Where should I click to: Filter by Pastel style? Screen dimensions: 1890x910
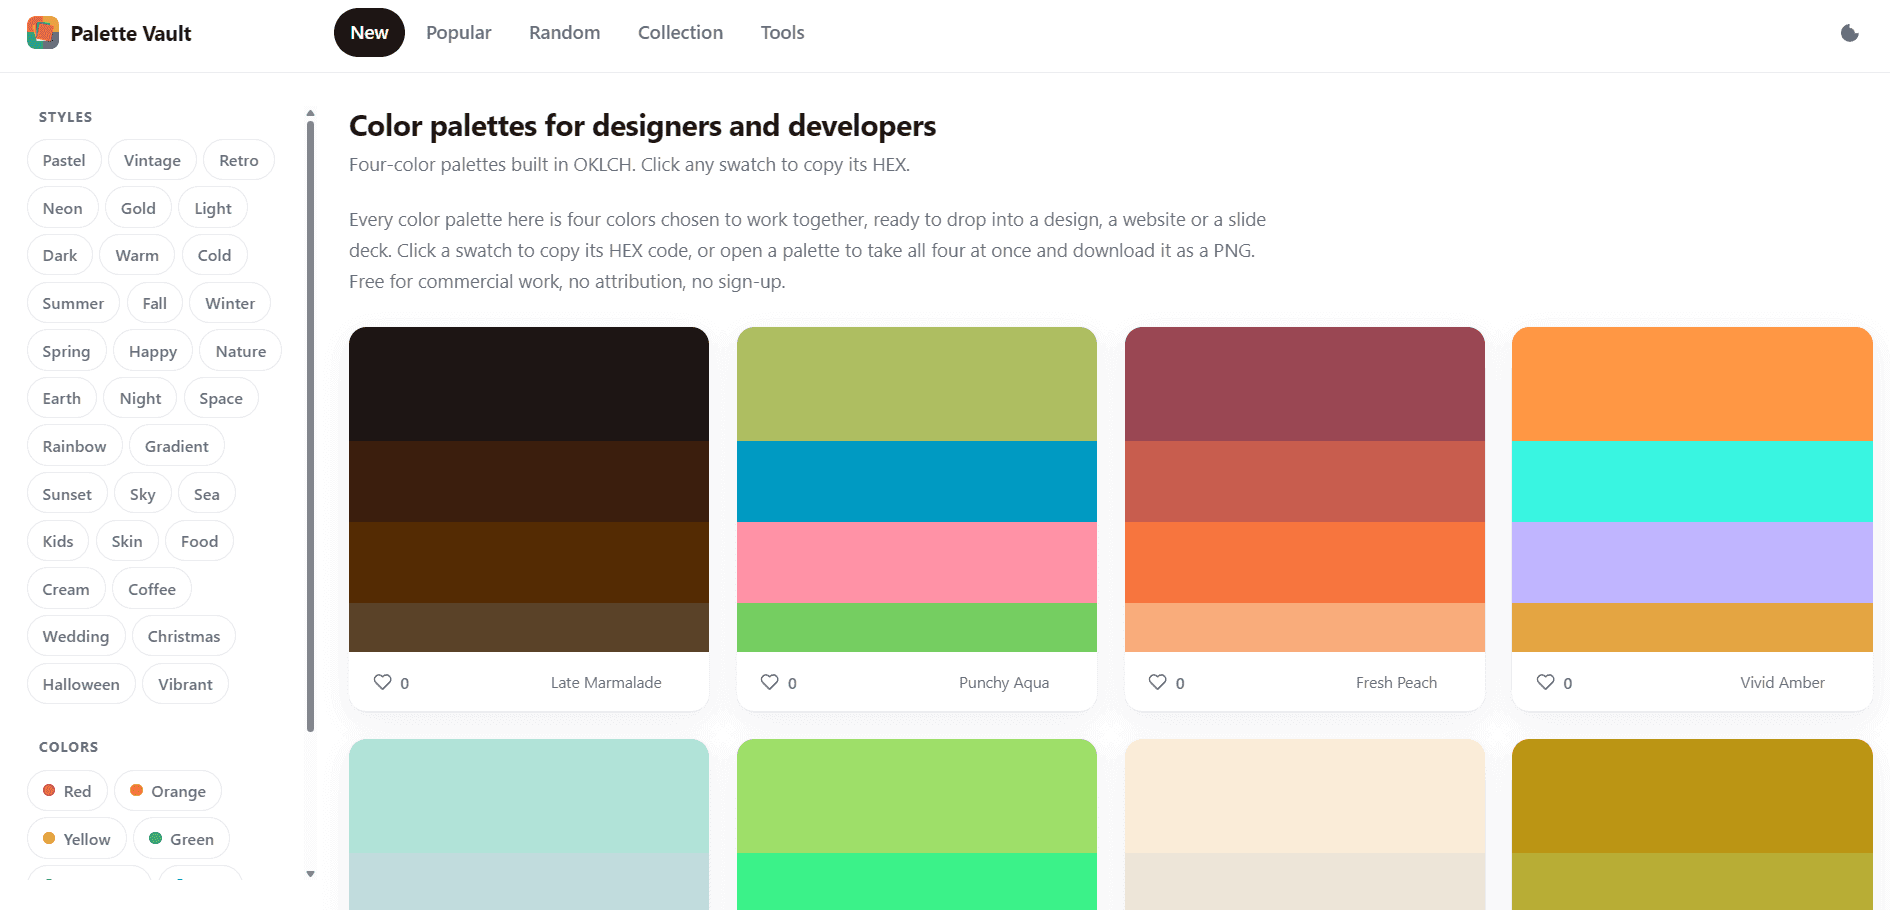(64, 160)
